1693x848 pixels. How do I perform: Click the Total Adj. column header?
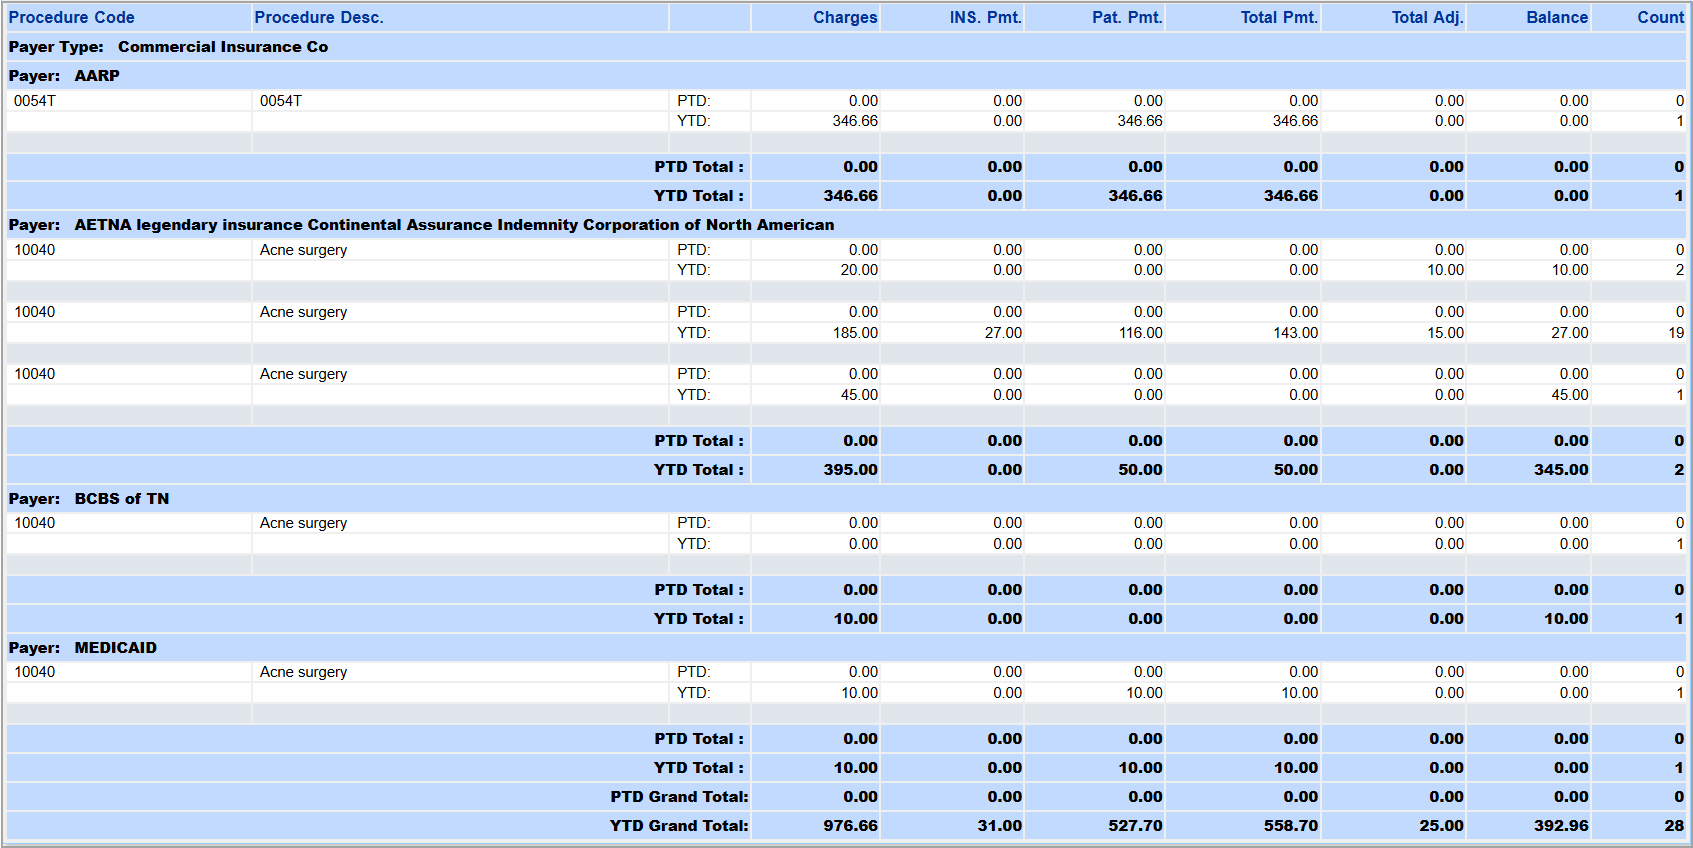pyautogui.click(x=1427, y=17)
